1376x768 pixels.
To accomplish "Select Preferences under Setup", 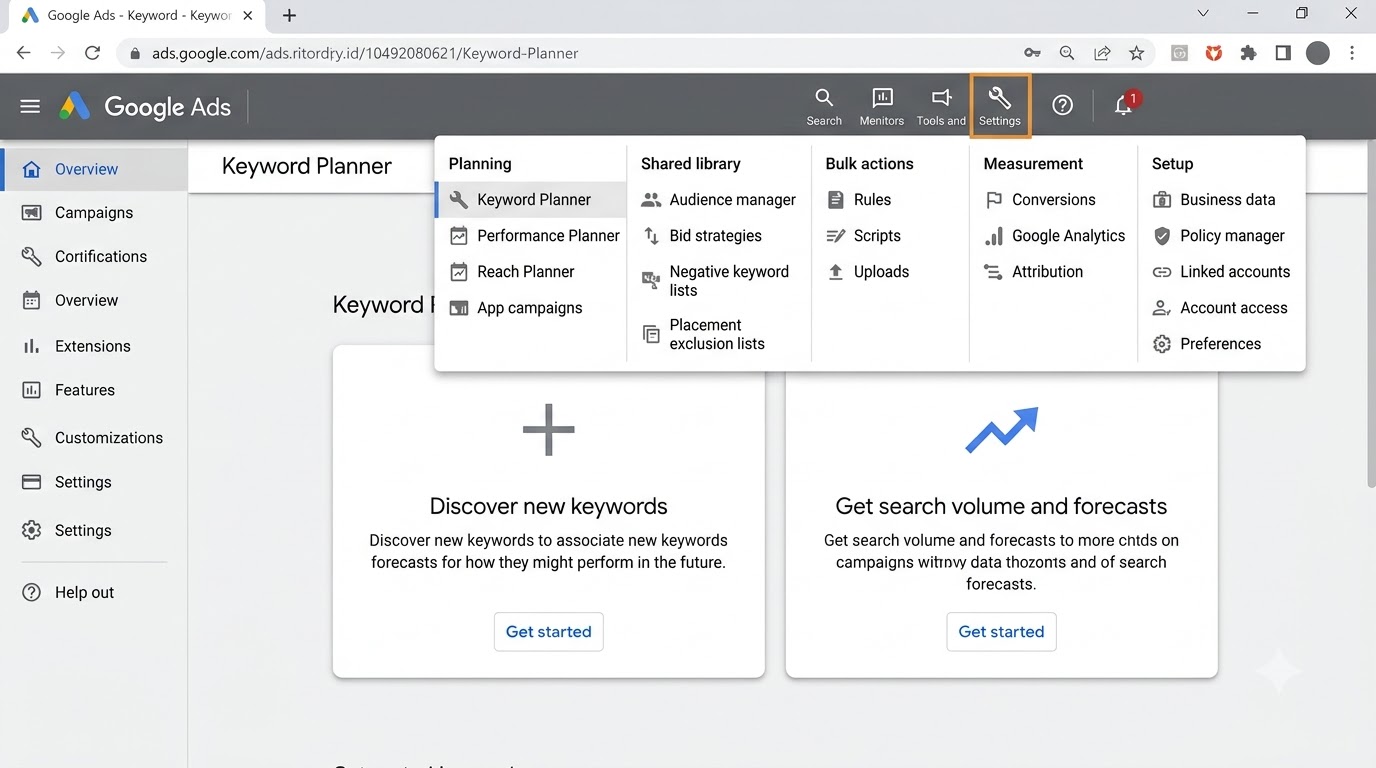I will click(x=1207, y=344).
